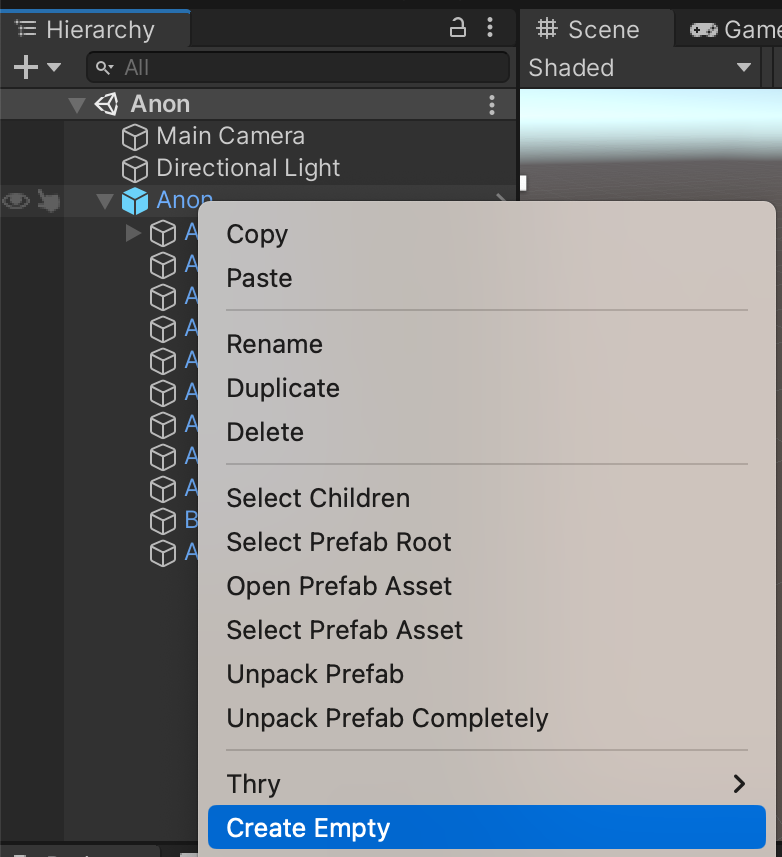This screenshot has width=782, height=857.
Task: Click the blue Anon prefab cube icon
Action: coord(135,201)
